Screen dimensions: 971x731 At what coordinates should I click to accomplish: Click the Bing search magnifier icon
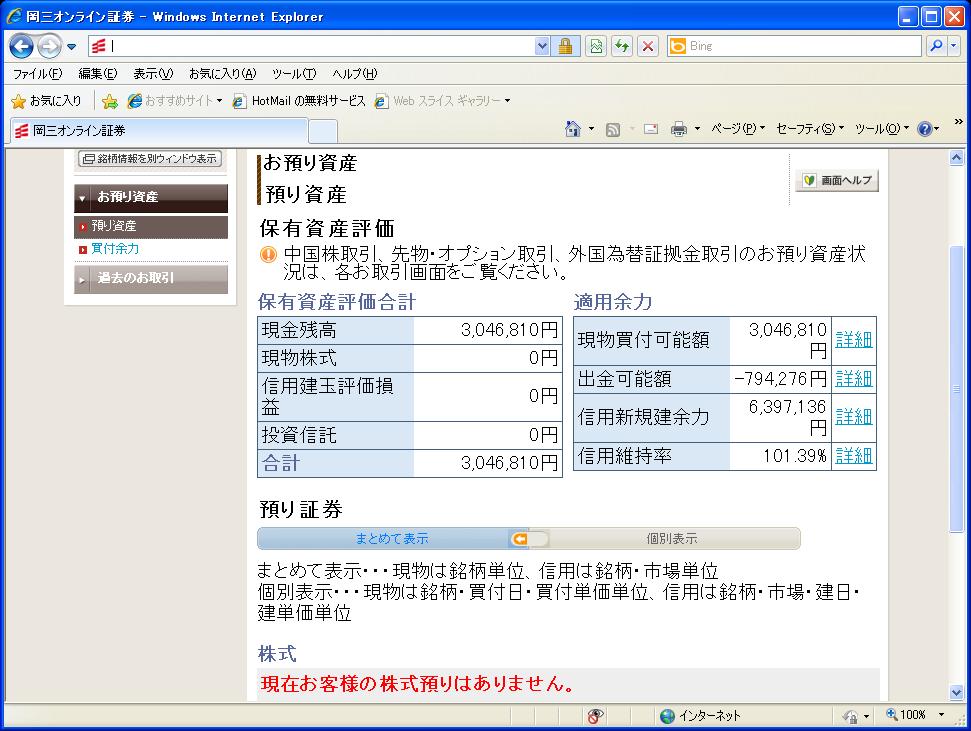936,46
